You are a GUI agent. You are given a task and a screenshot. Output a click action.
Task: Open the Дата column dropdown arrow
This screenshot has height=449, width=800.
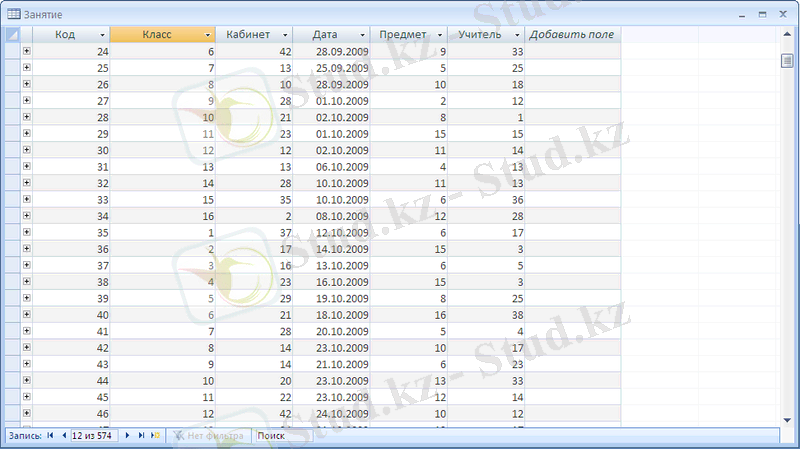(363, 35)
